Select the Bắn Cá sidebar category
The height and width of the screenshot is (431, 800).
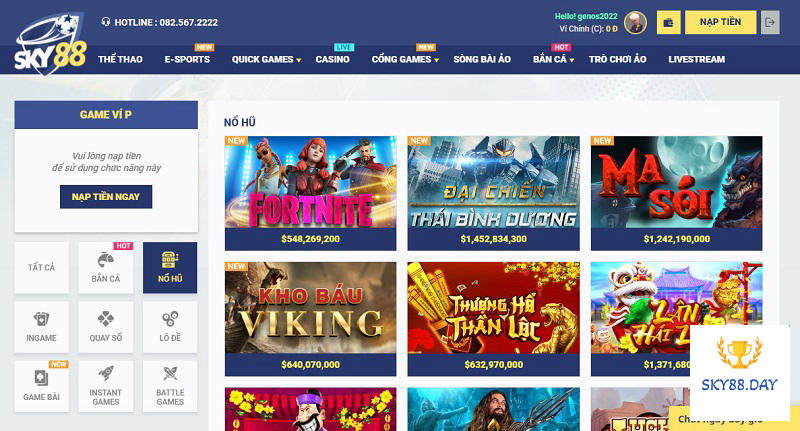[105, 267]
